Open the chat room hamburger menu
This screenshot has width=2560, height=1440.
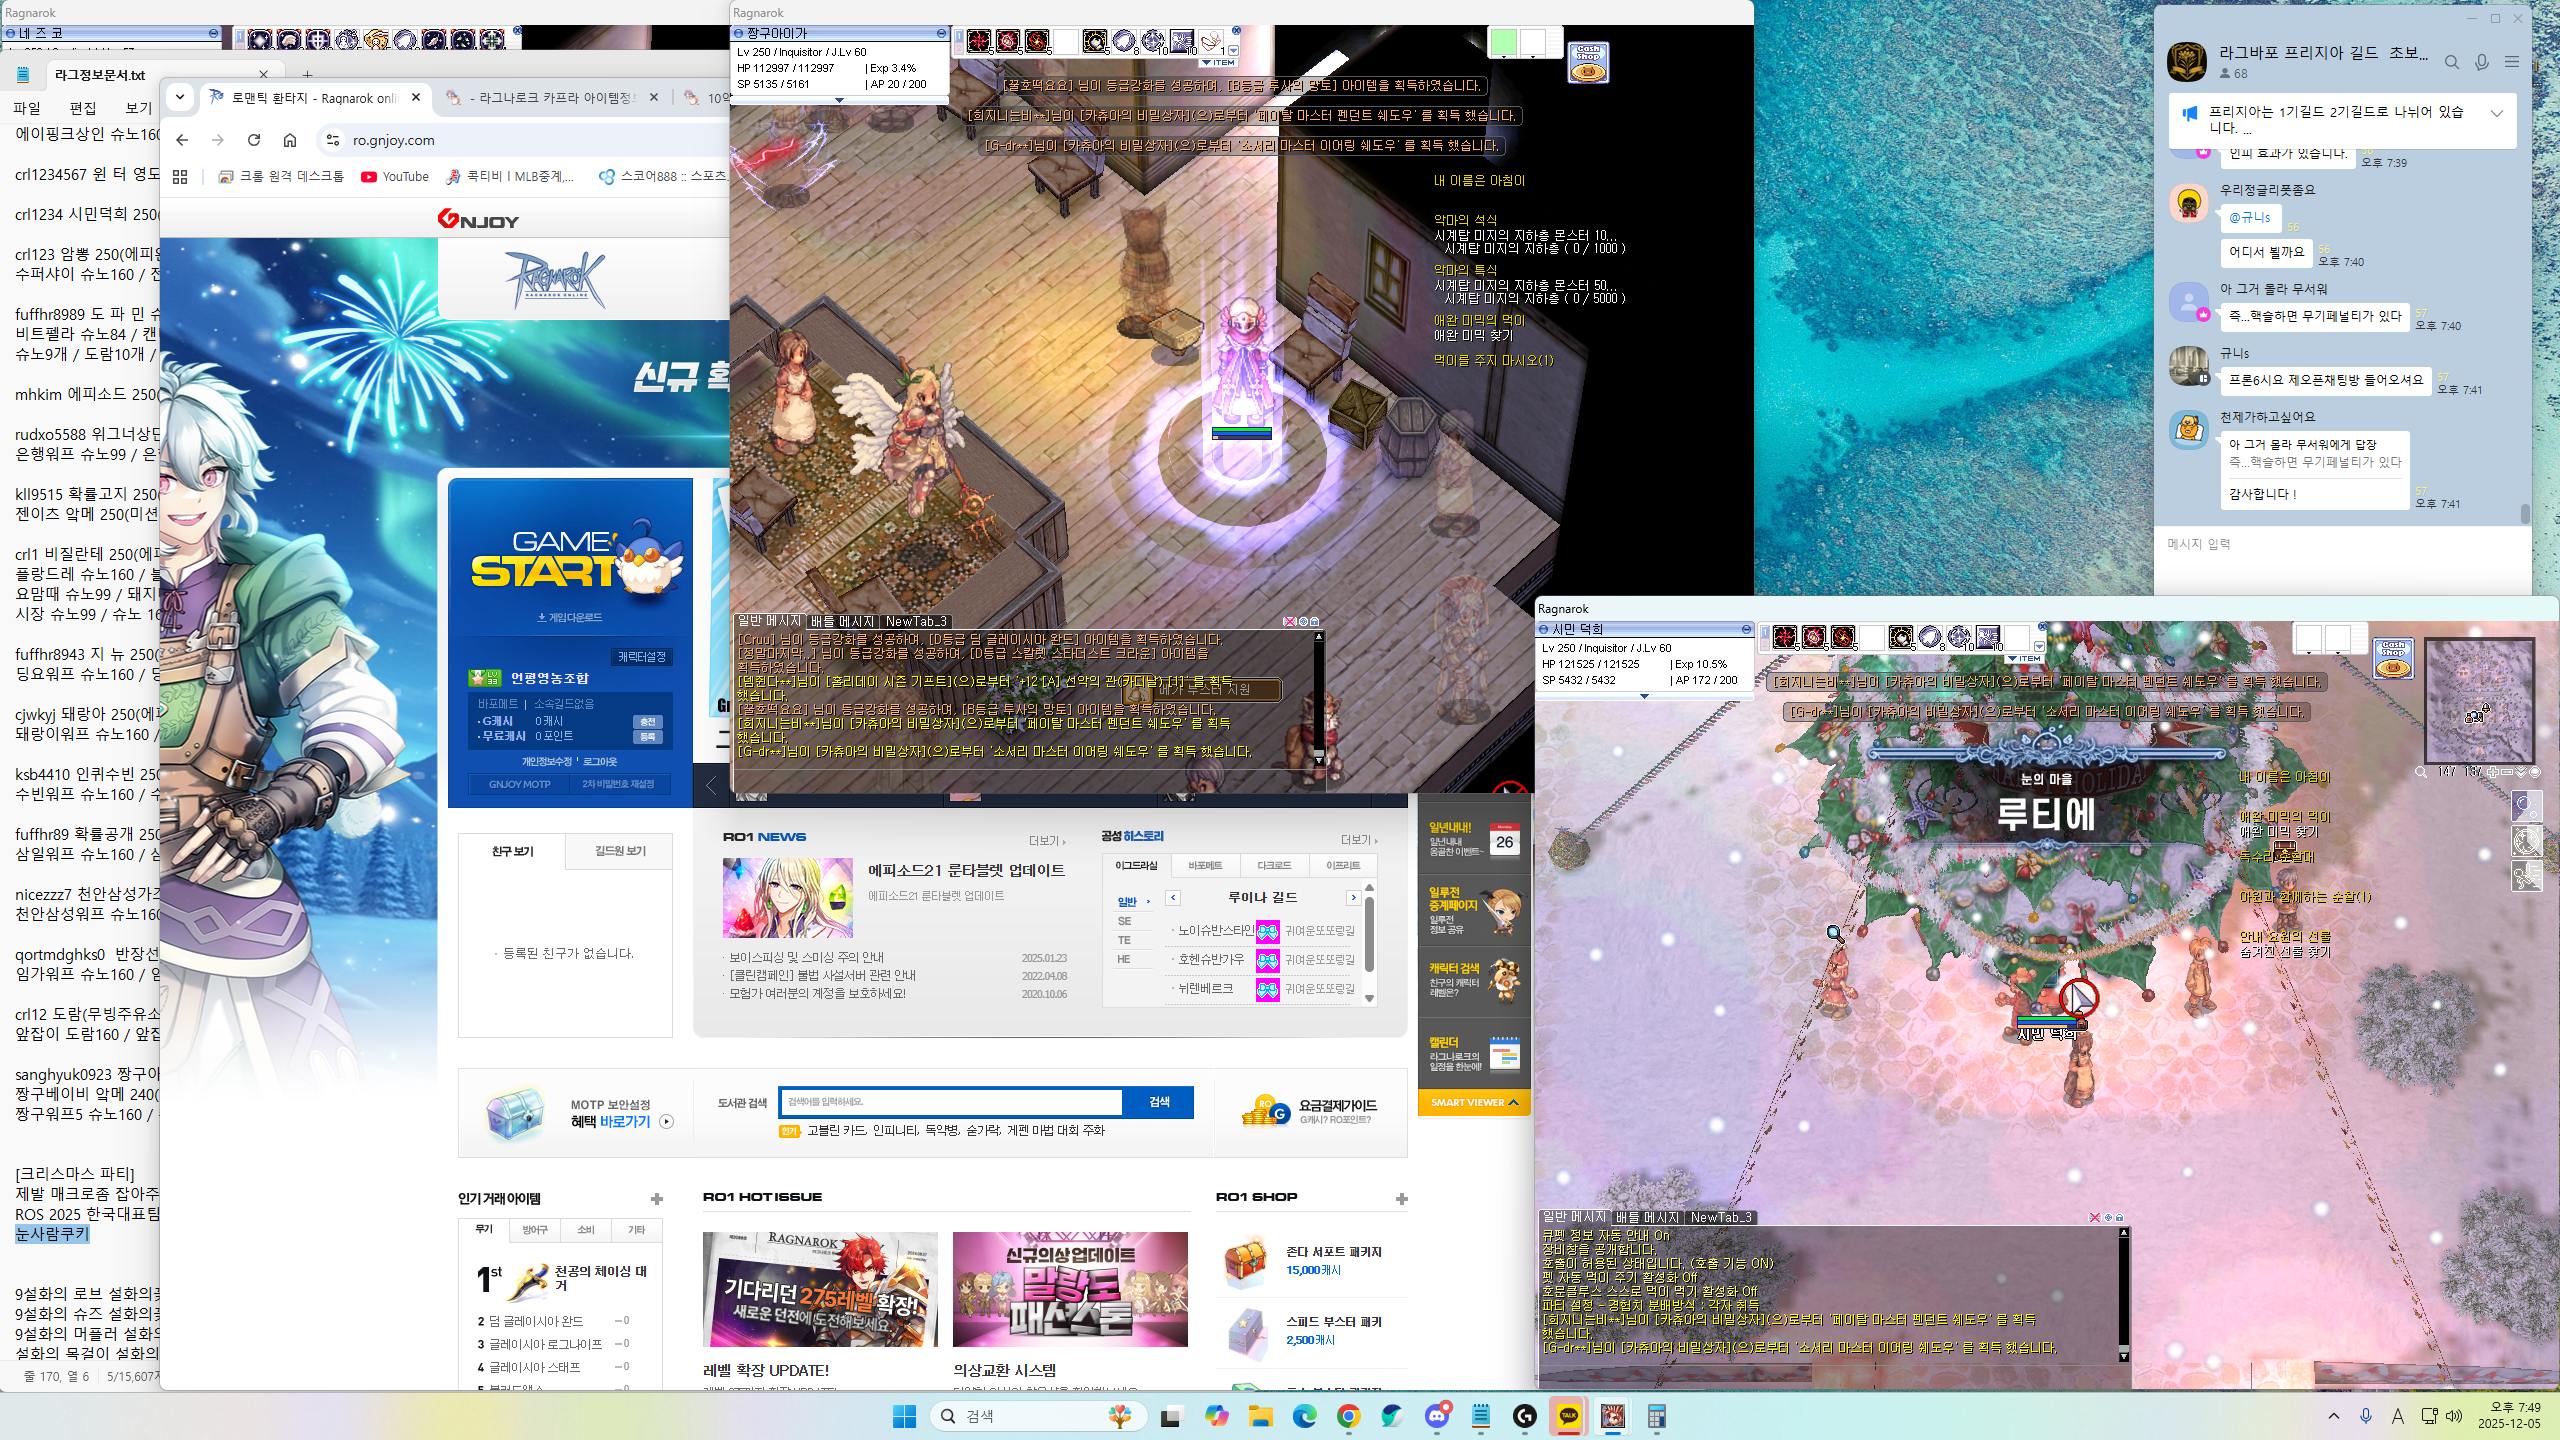coord(2511,62)
